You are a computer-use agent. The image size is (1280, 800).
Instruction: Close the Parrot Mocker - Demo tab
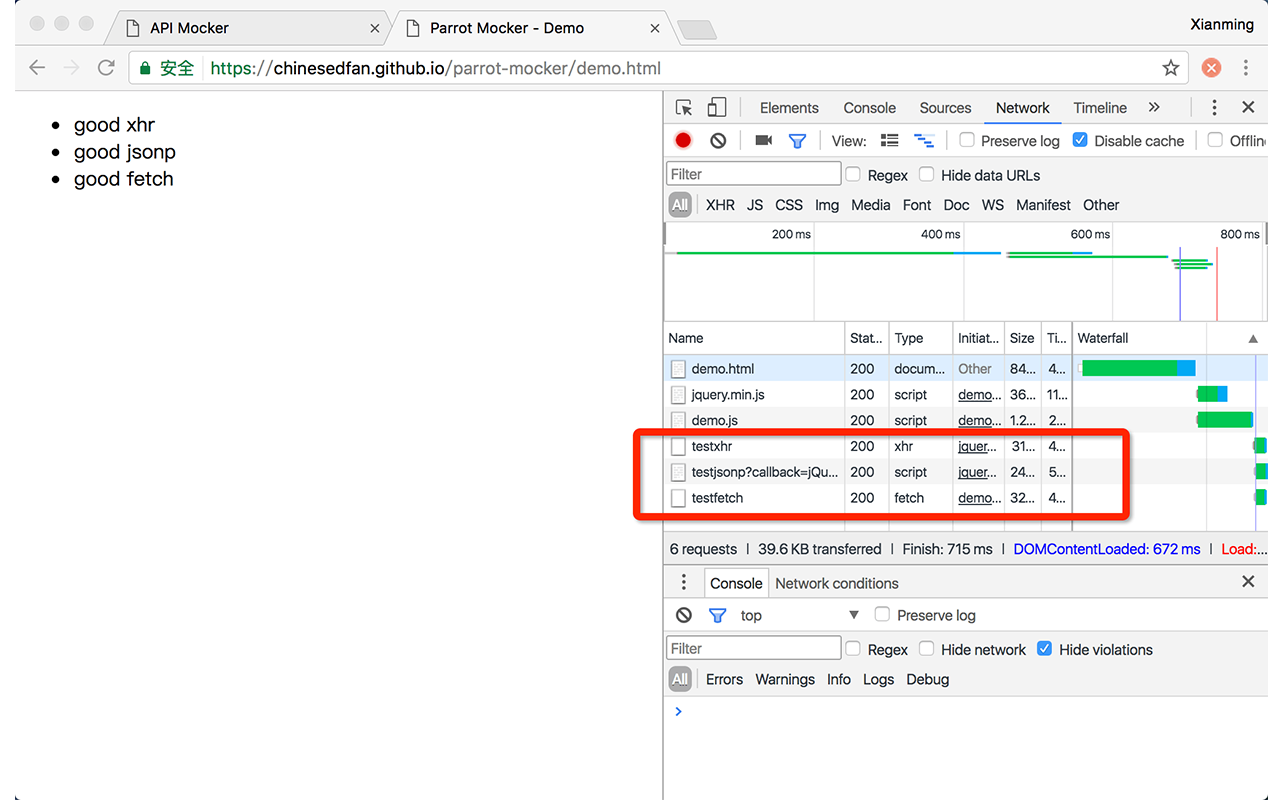tap(655, 28)
